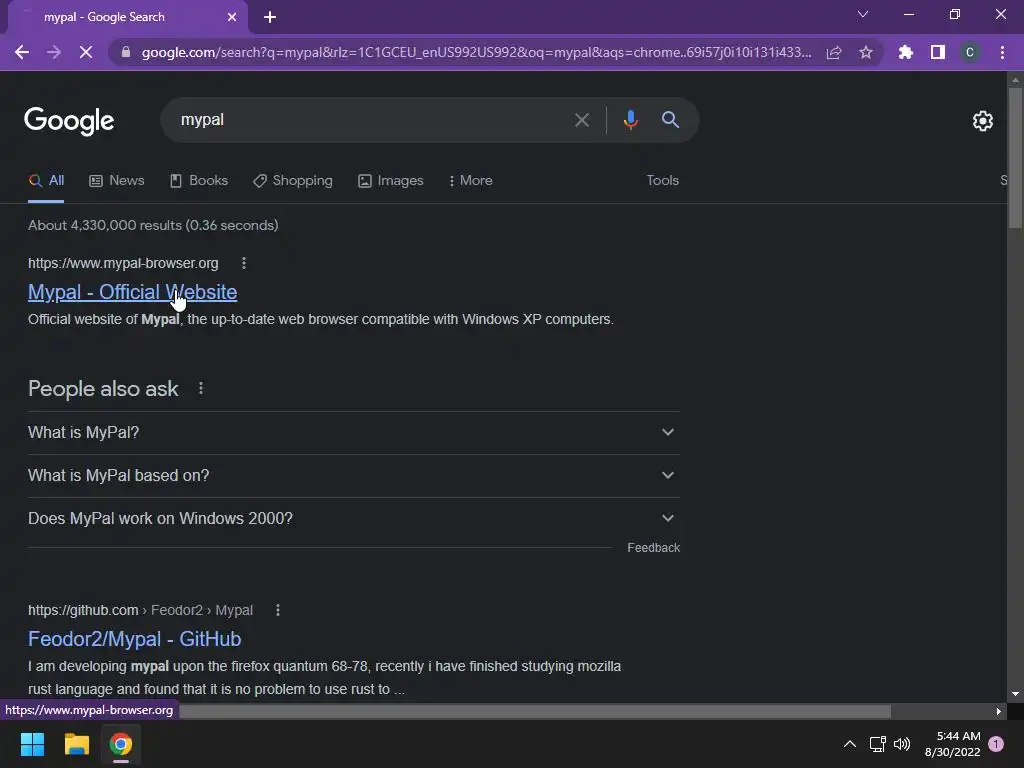Click the browser forward arrow
Screen dimensions: 1024x768
pyautogui.click(x=54, y=52)
